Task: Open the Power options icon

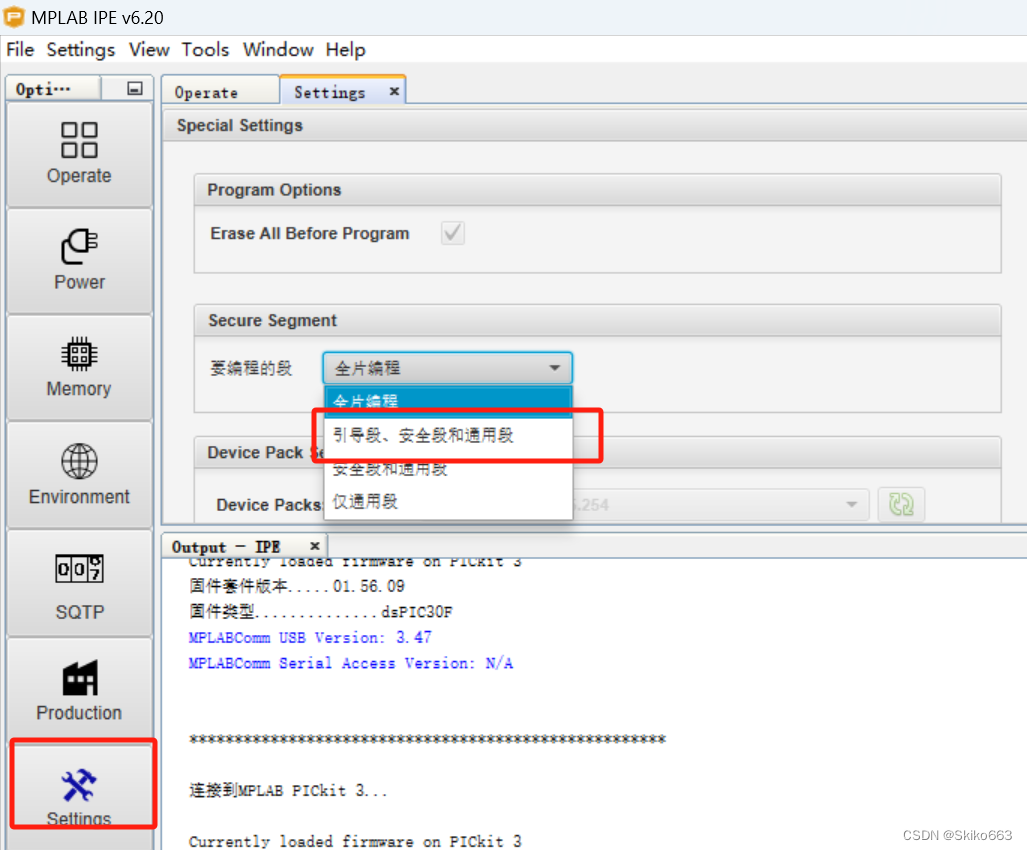Action: click(x=79, y=246)
